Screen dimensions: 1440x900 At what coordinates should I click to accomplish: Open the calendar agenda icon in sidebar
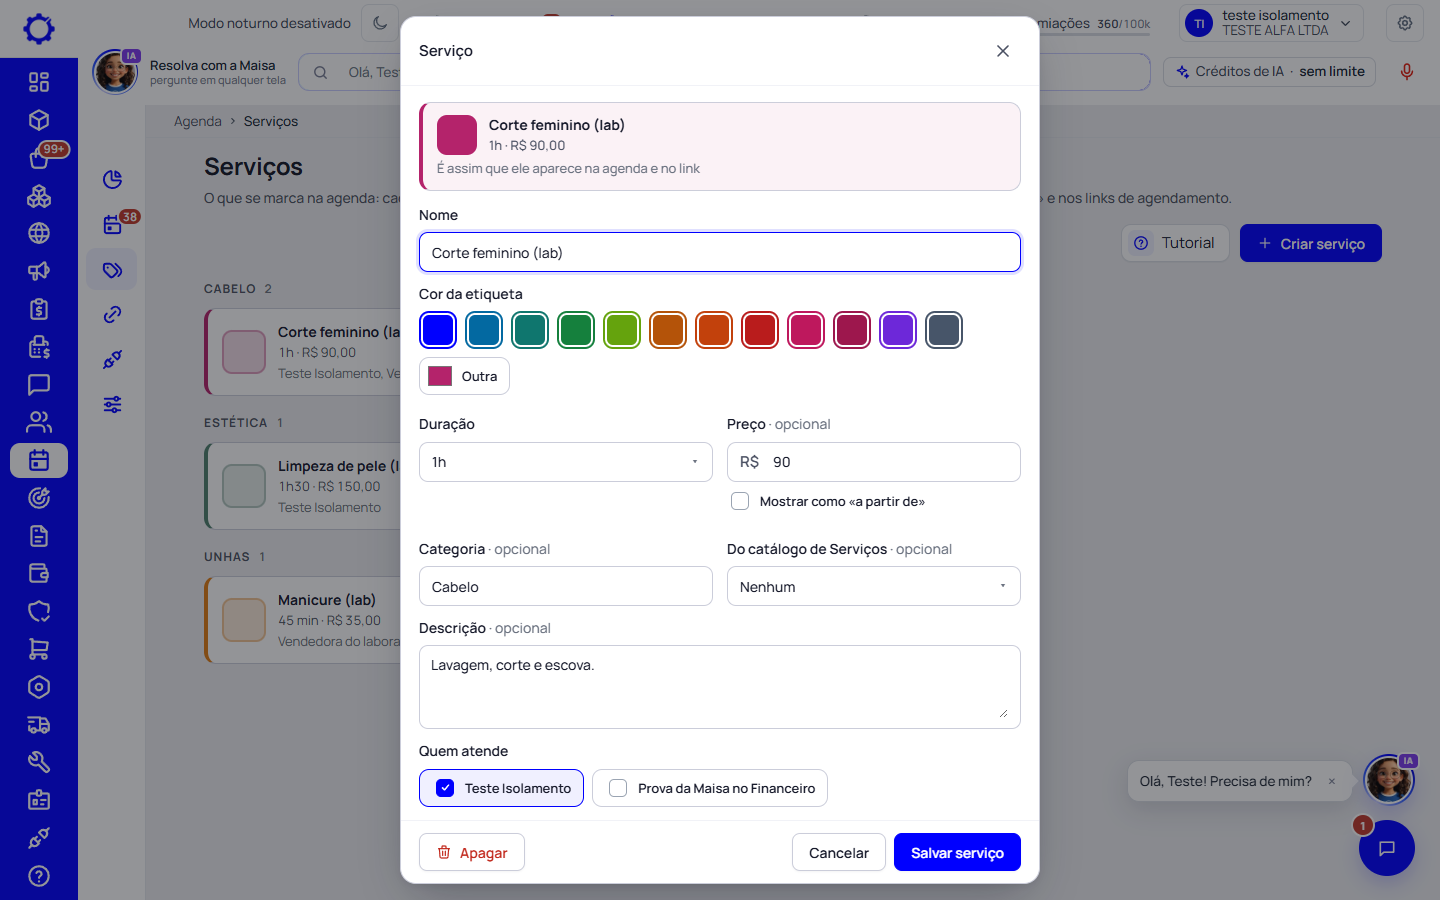point(39,460)
